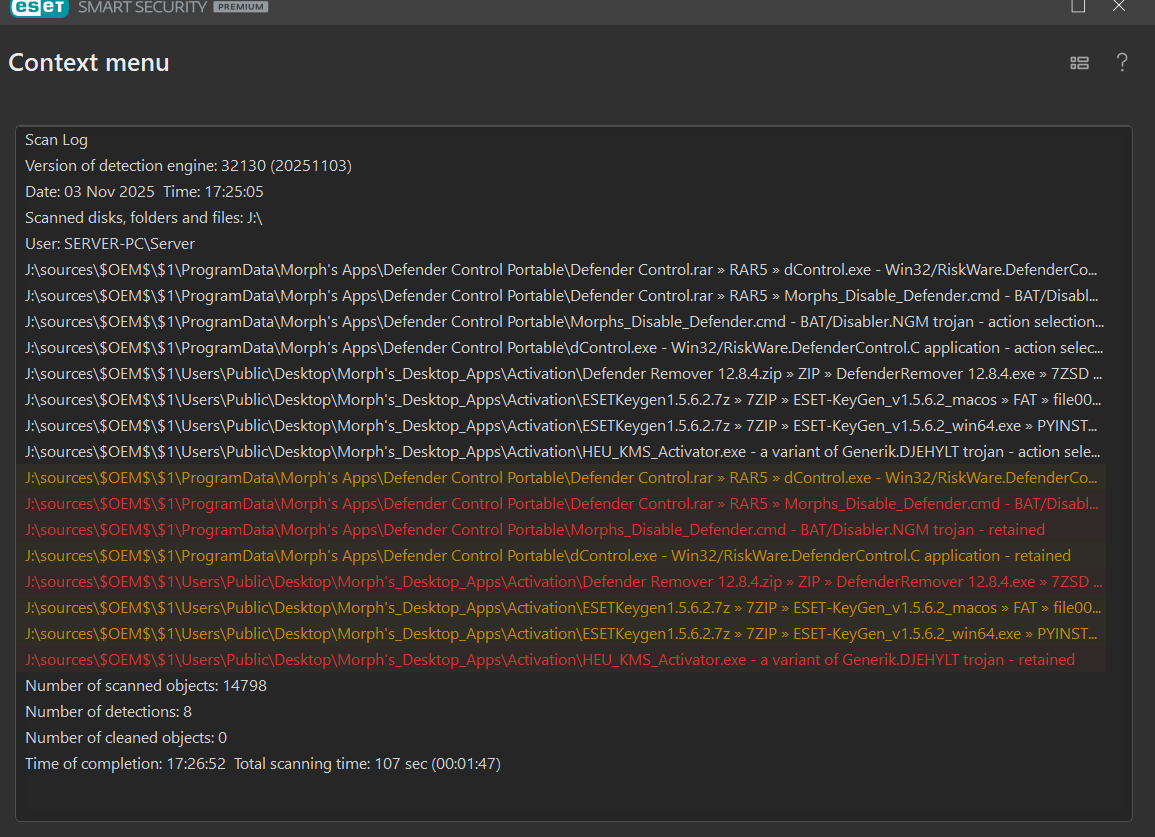This screenshot has width=1155, height=837.
Task: Select the "Version of detection engine" line
Action: [x=188, y=166]
